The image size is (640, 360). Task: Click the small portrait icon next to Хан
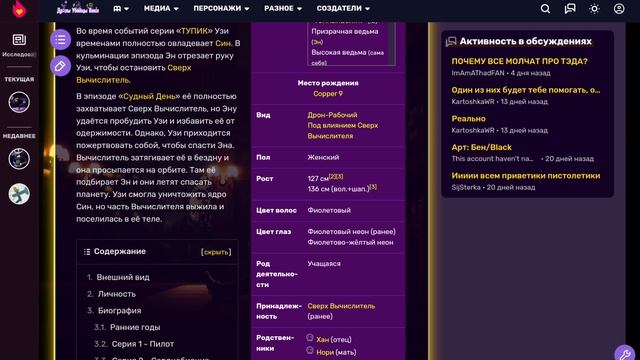point(310,338)
